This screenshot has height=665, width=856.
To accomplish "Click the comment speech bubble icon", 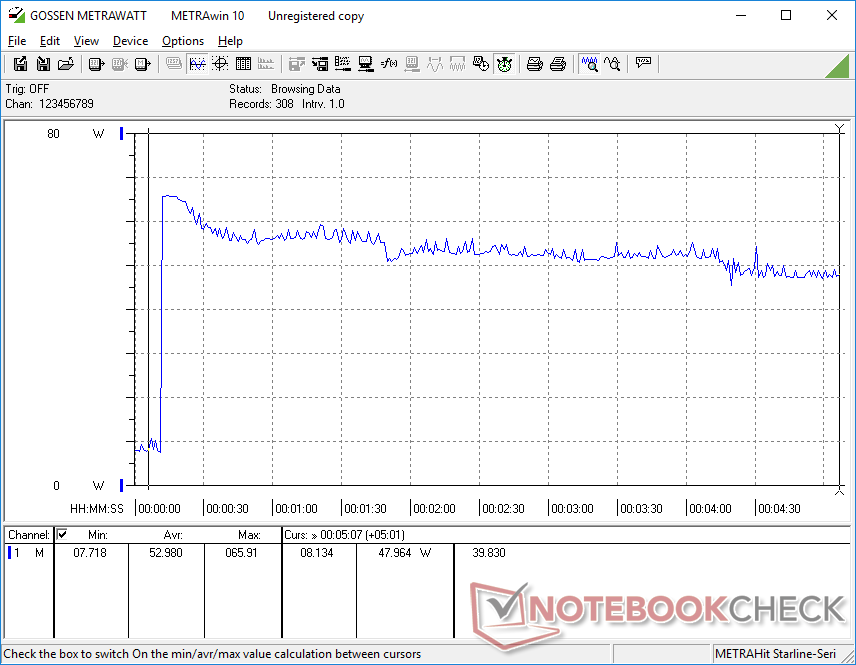I will click(643, 63).
